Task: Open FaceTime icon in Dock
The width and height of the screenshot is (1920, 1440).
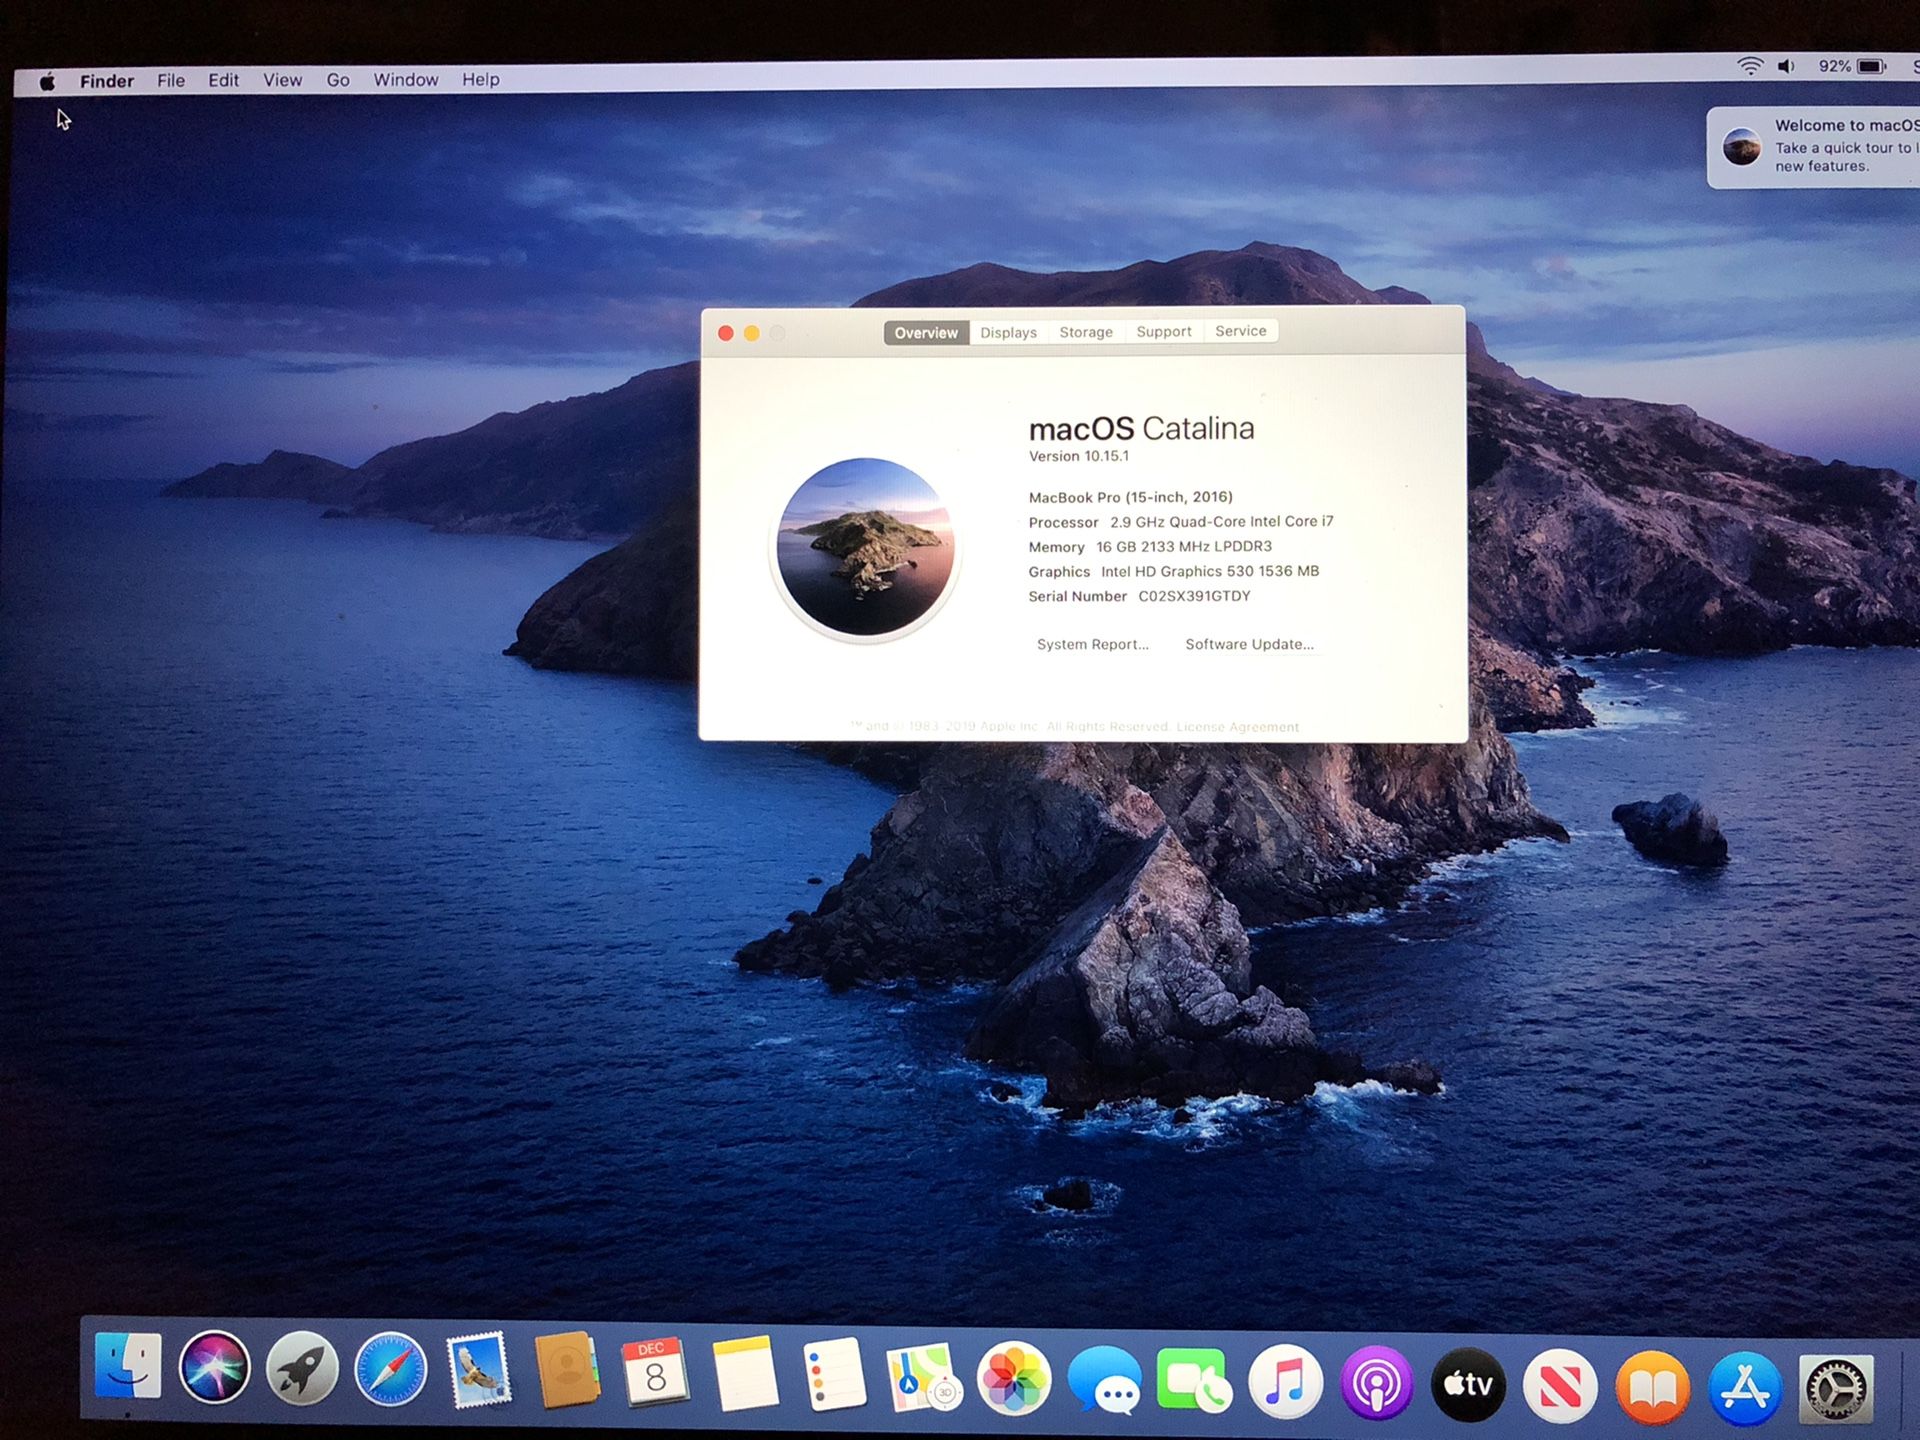Action: point(1193,1383)
